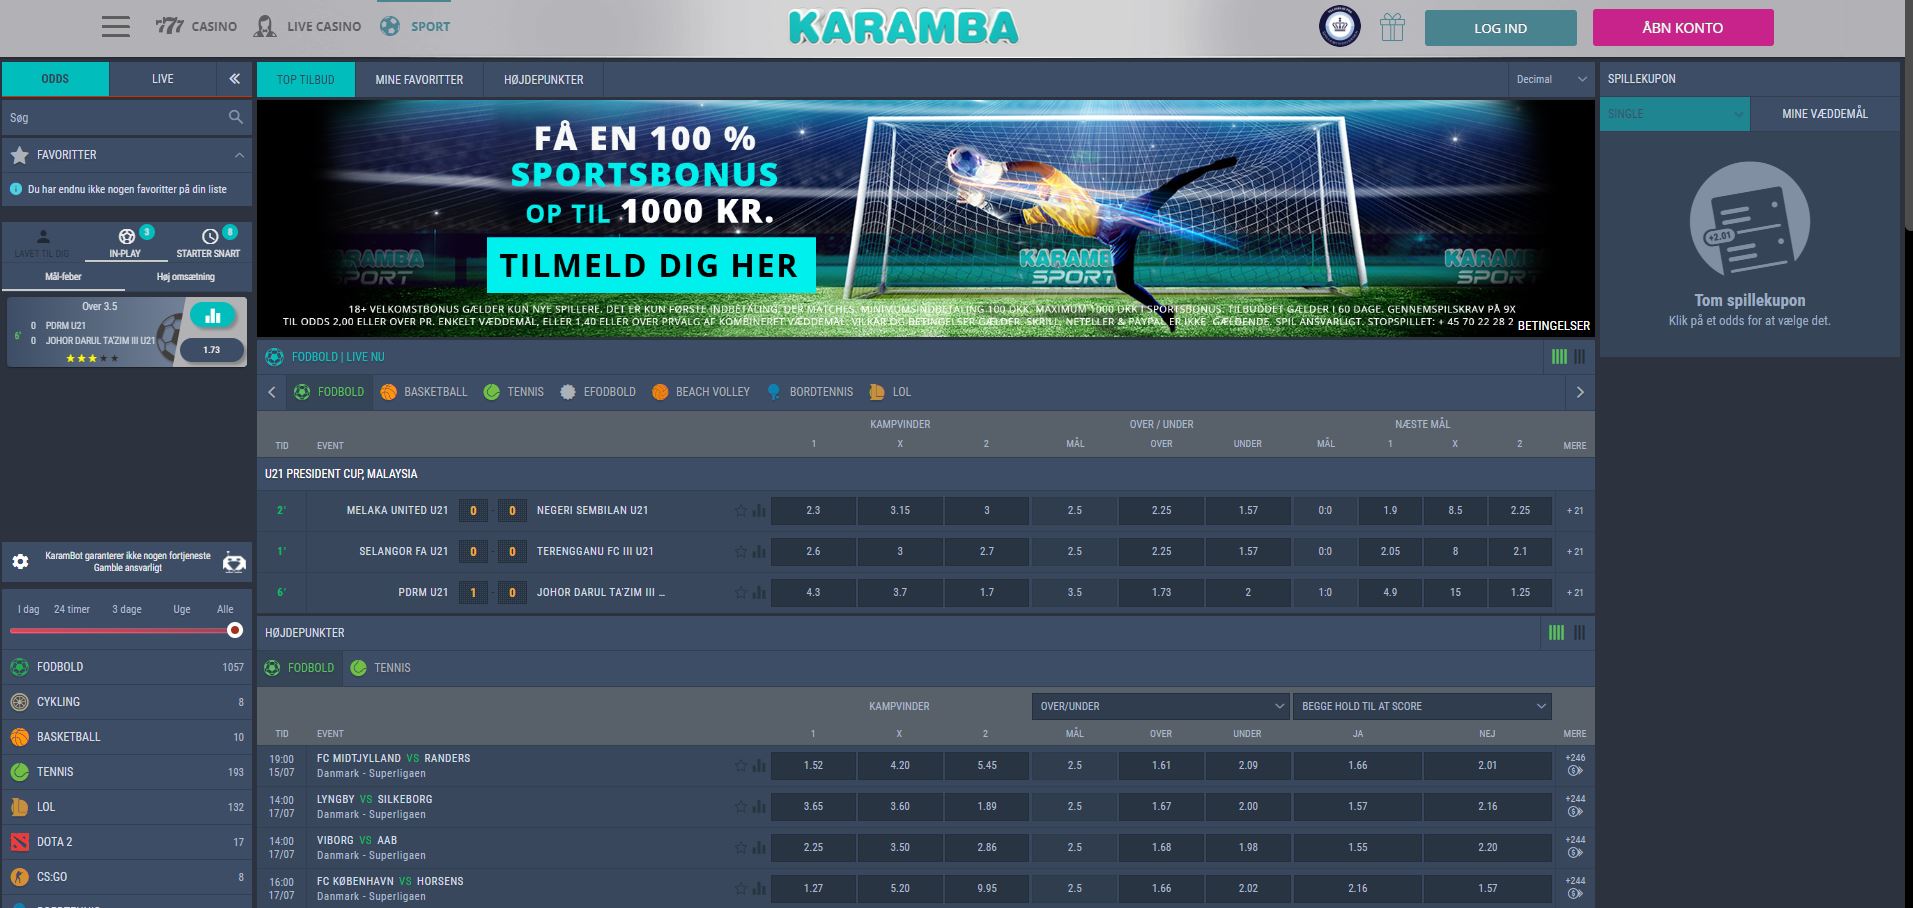Select the Høj omsætning filter

(x=186, y=277)
